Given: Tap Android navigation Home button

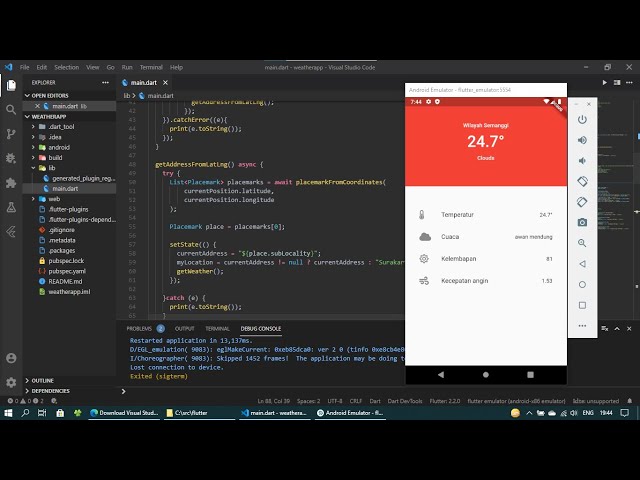Looking at the screenshot, I should pos(486,375).
